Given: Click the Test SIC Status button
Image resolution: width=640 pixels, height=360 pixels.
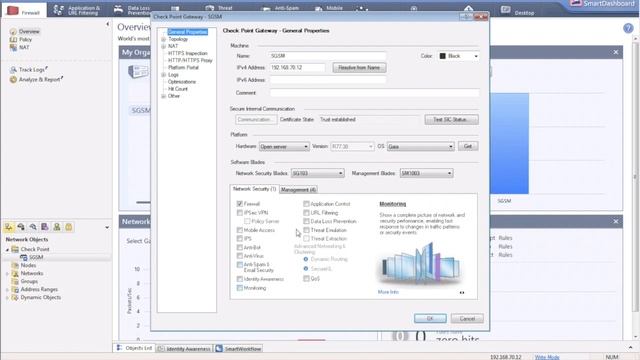Looking at the screenshot, I should (451, 120).
